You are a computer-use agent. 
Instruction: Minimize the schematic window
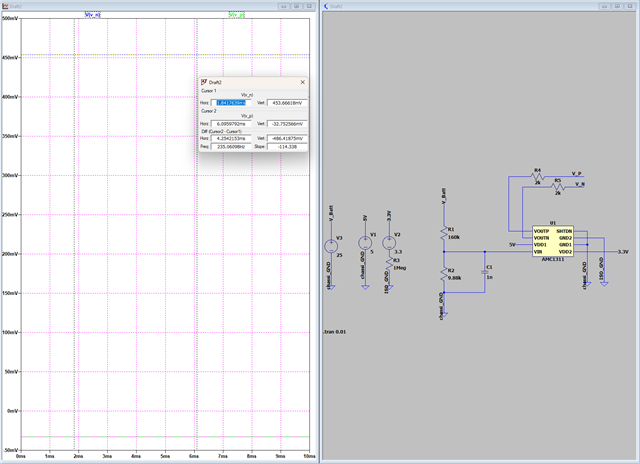tap(604, 6)
